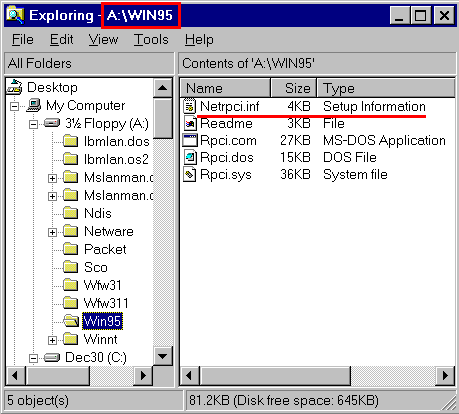The image size is (459, 414).
Task: Open the Tools menu
Action: (151, 40)
